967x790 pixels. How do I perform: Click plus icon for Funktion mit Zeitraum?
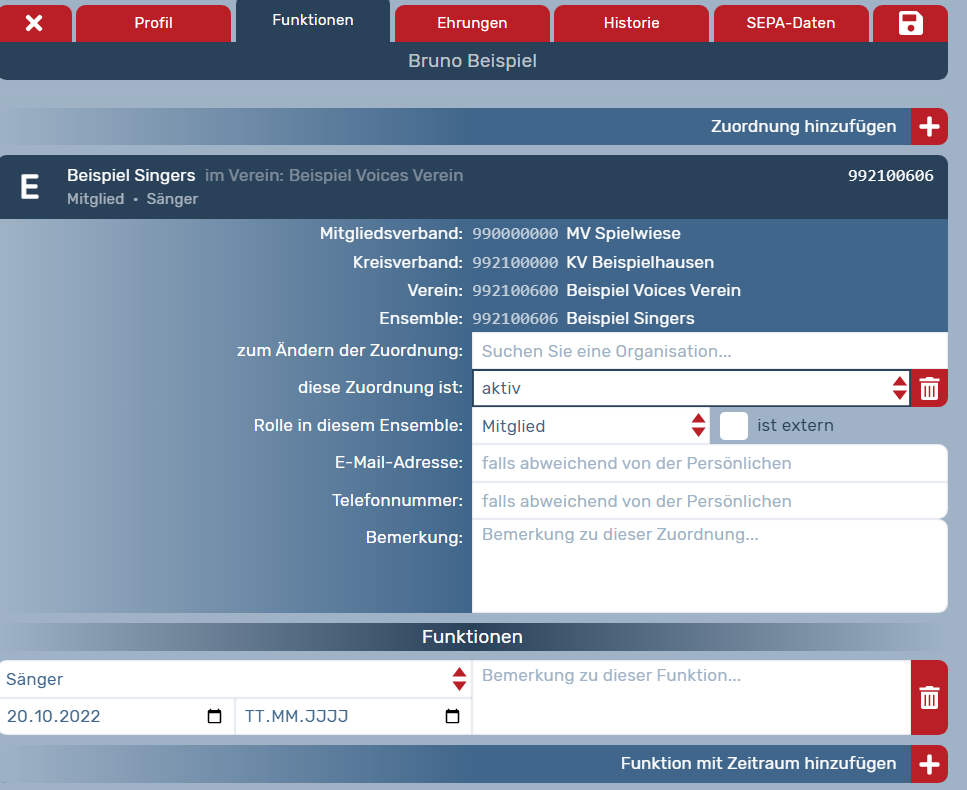(929, 764)
